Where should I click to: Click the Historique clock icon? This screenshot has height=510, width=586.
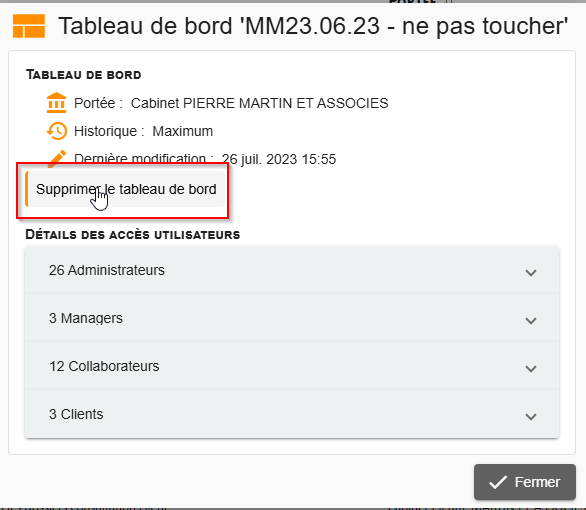pyautogui.click(x=56, y=131)
